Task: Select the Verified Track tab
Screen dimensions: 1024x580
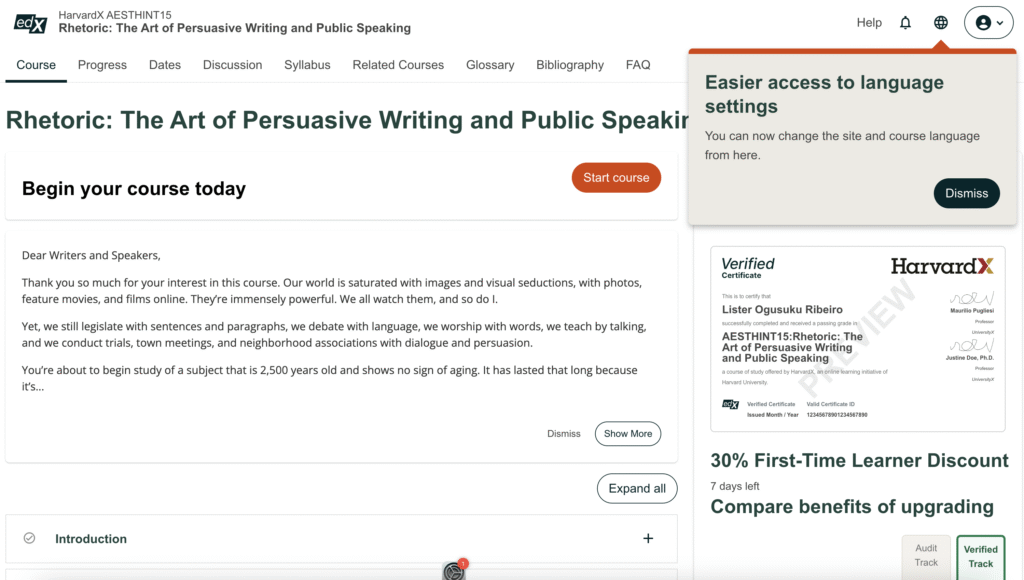Action: [x=980, y=557]
